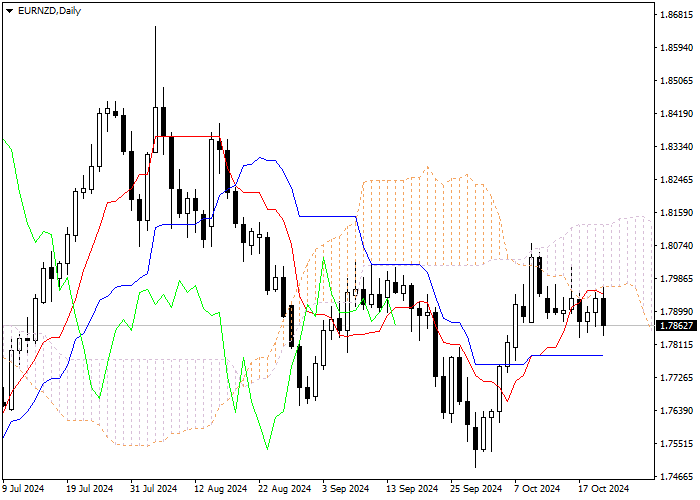Viewport: 700px width, 500px height.
Task: Click the 17 Oct 2024 date label
Action: [604, 489]
